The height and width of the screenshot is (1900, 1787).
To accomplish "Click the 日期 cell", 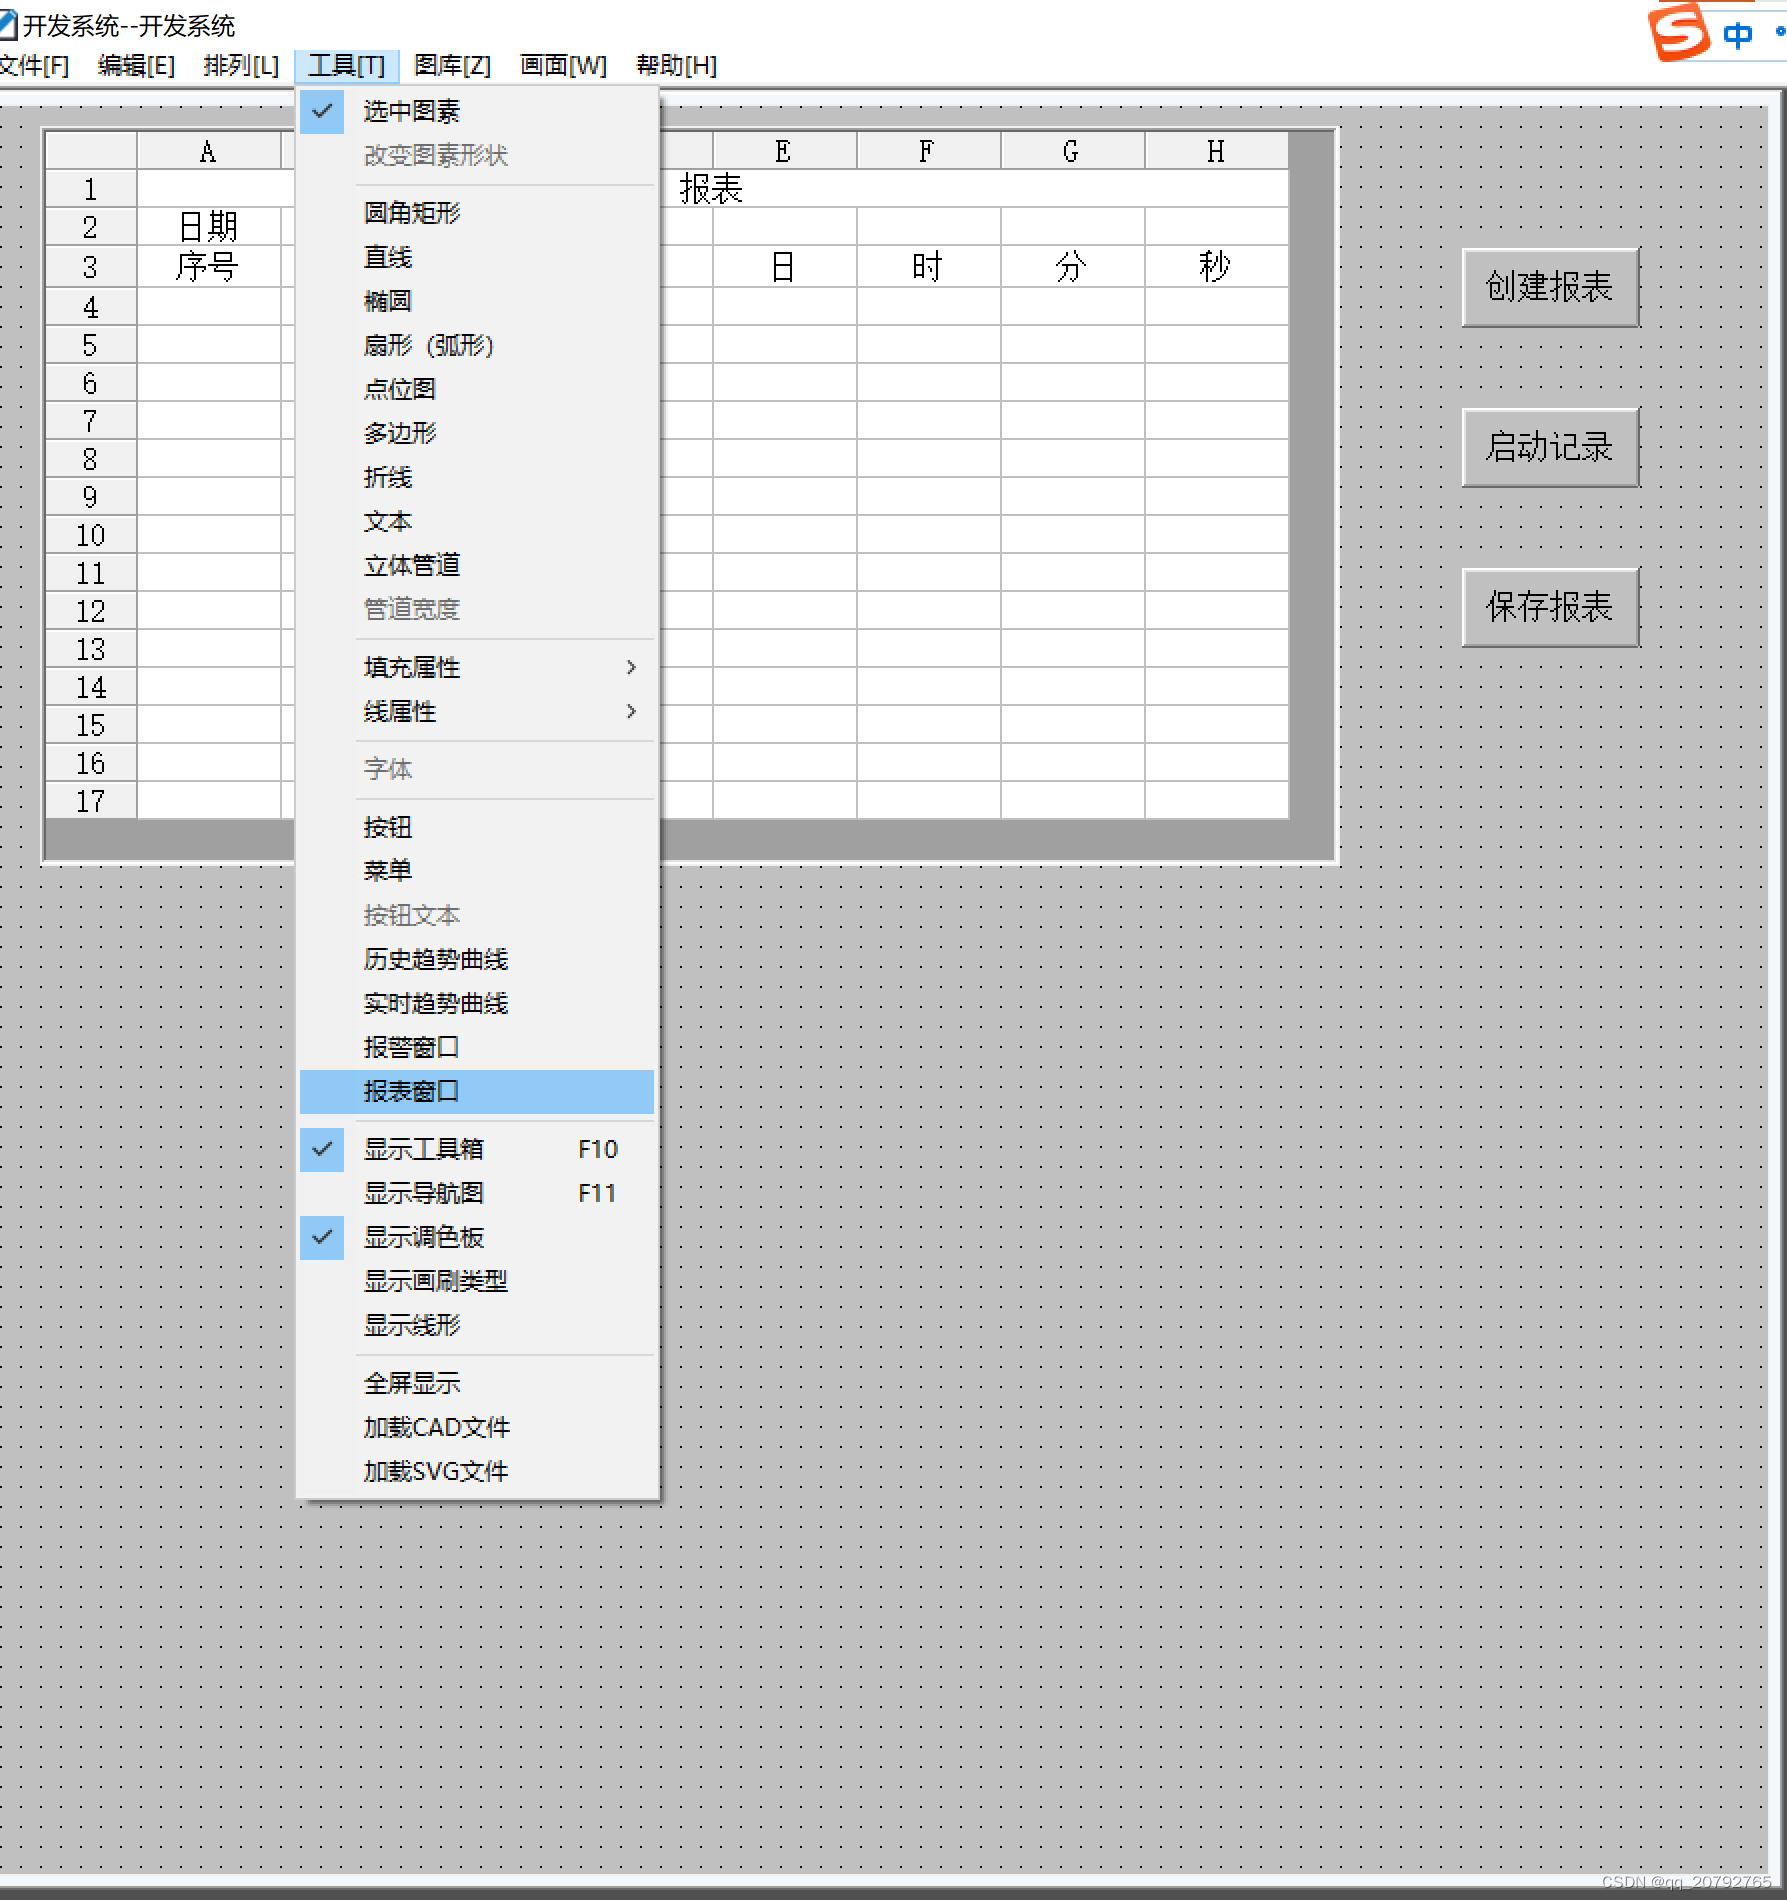I will click(x=209, y=227).
